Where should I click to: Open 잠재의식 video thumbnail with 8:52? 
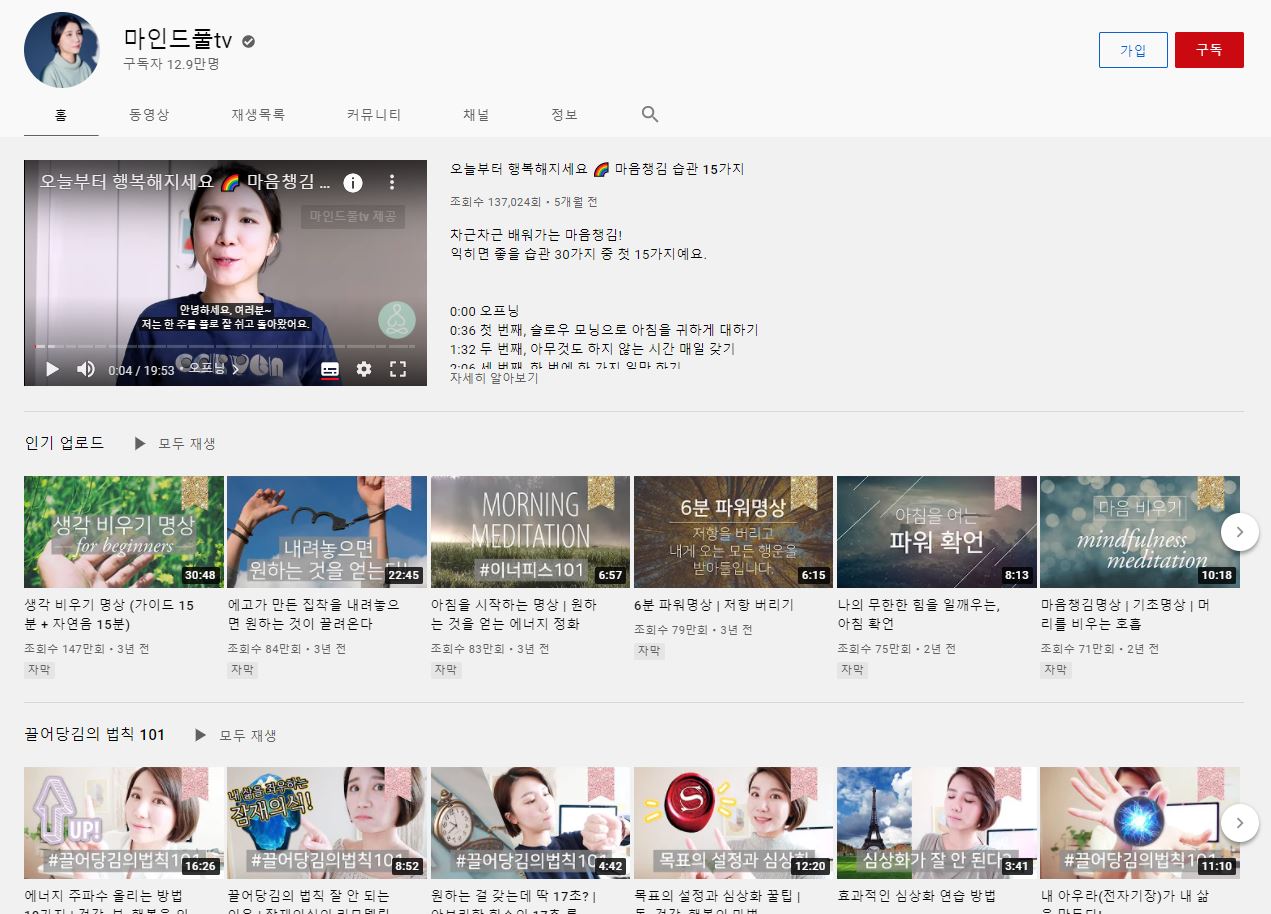pyautogui.click(x=327, y=823)
